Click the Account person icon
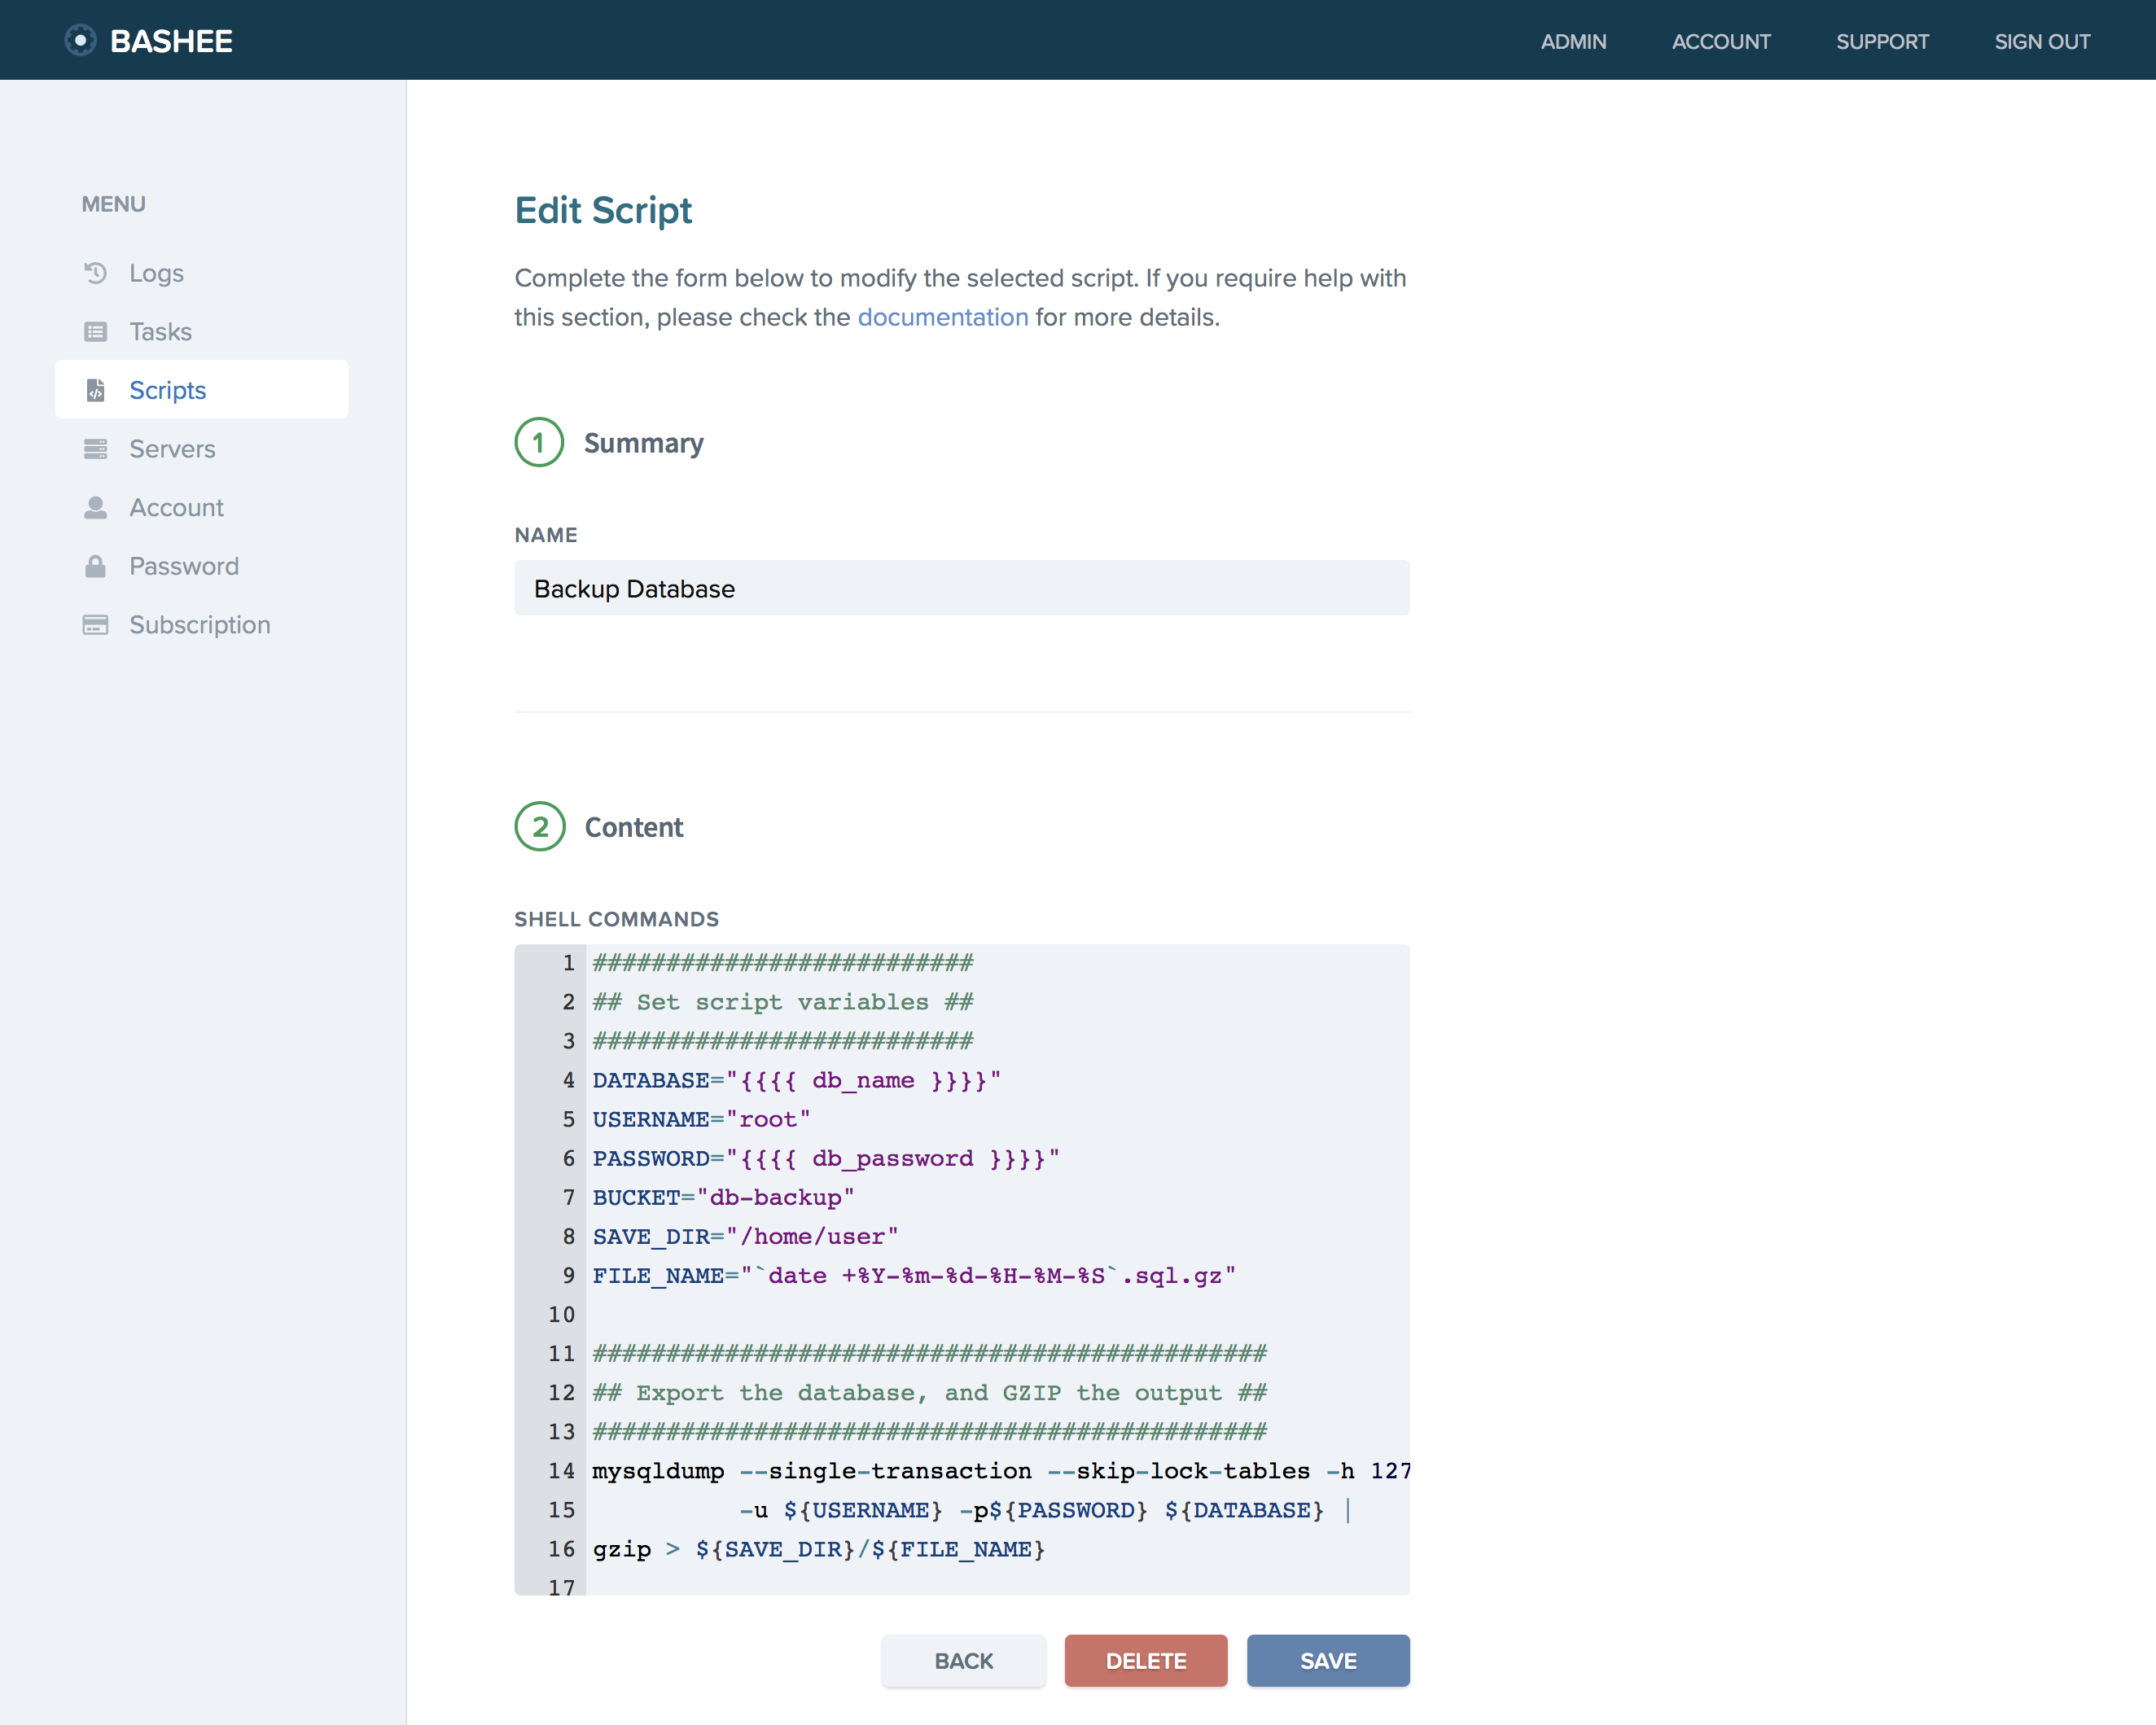 point(95,508)
